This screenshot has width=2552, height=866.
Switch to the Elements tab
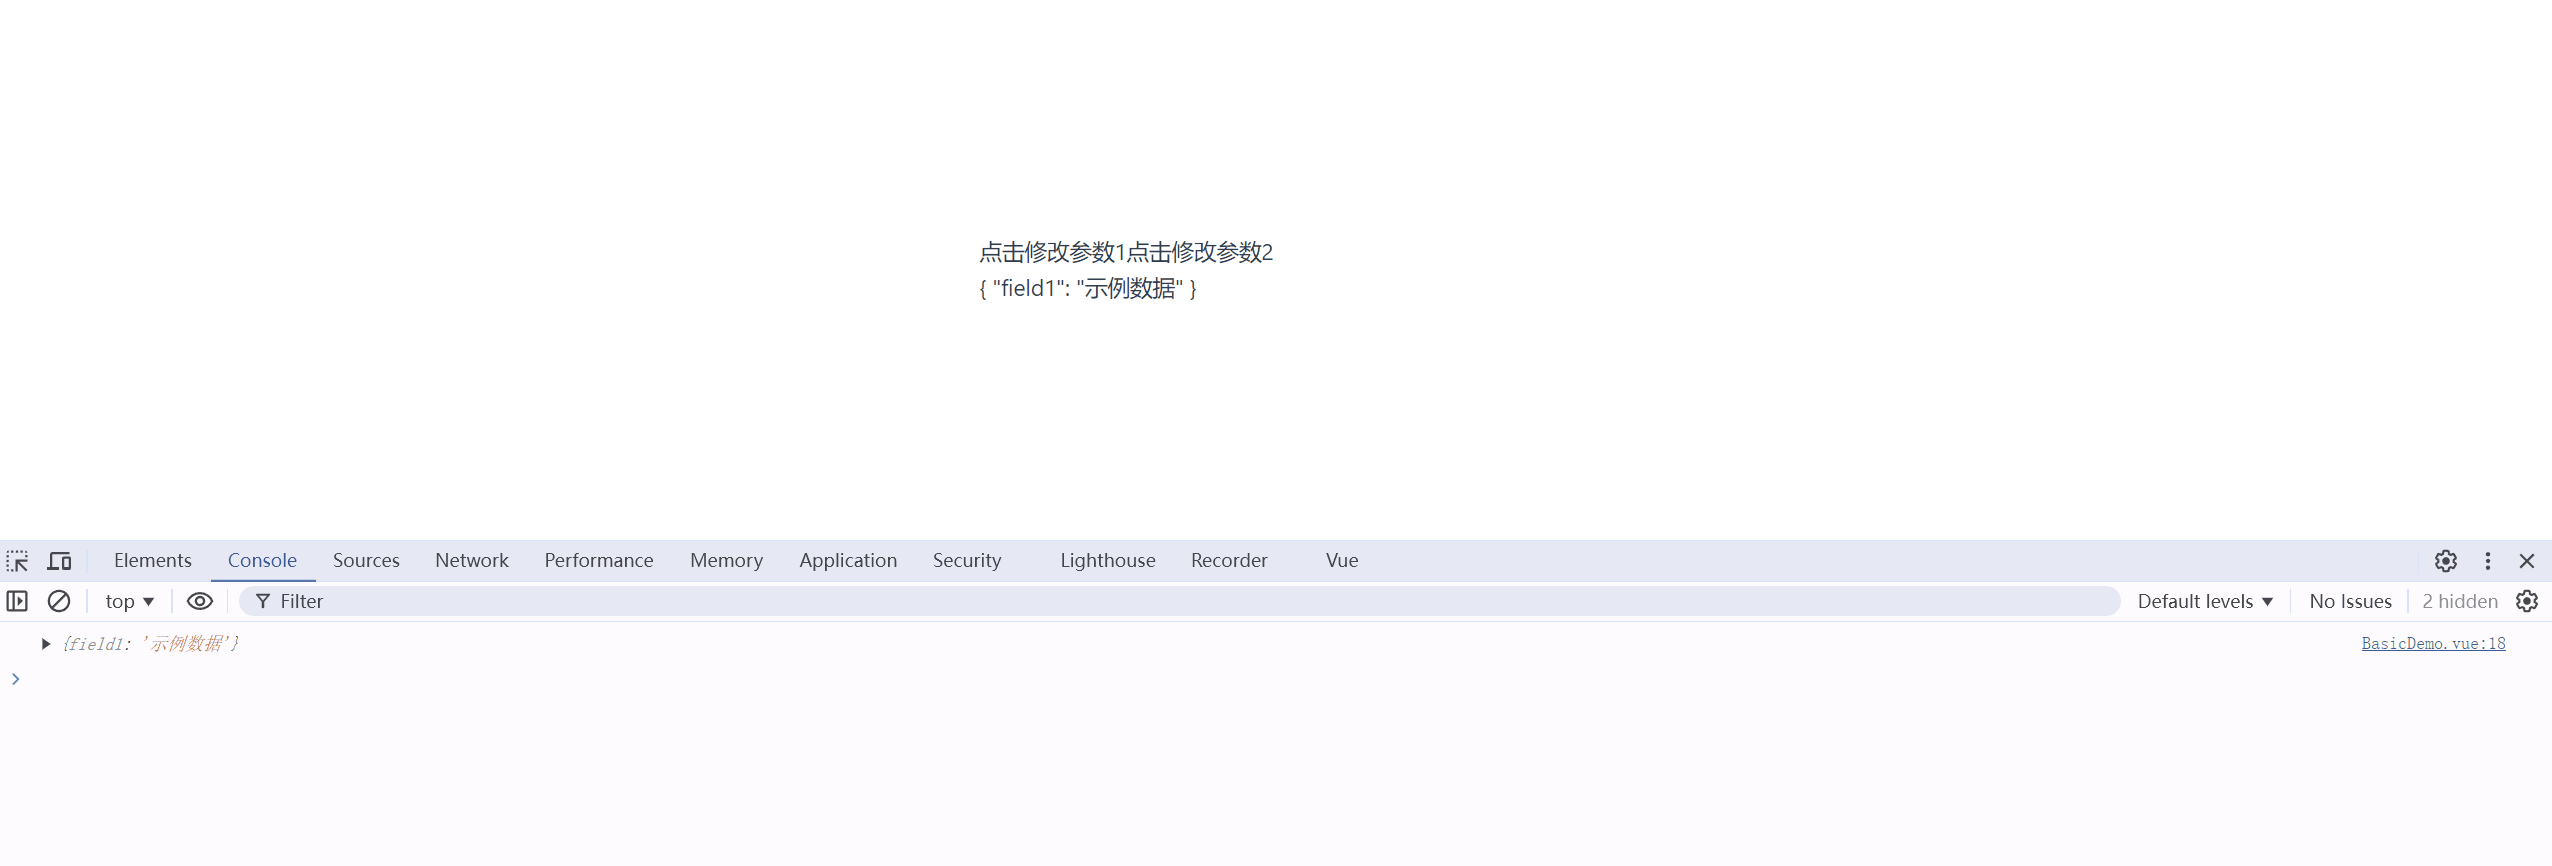tap(153, 560)
